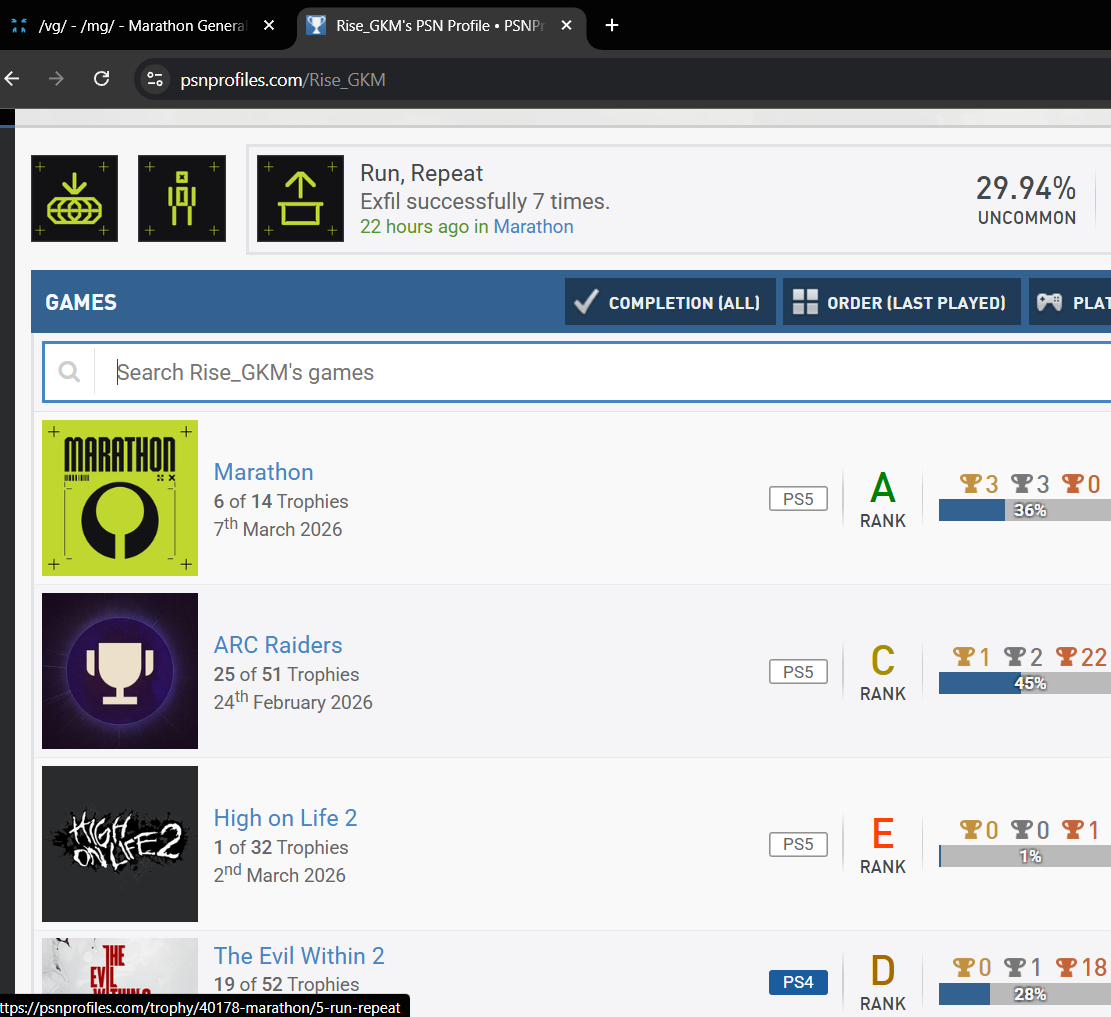Open the High on Life 2 cover thumbnail
Image resolution: width=1111 pixels, height=1017 pixels.
pos(120,844)
